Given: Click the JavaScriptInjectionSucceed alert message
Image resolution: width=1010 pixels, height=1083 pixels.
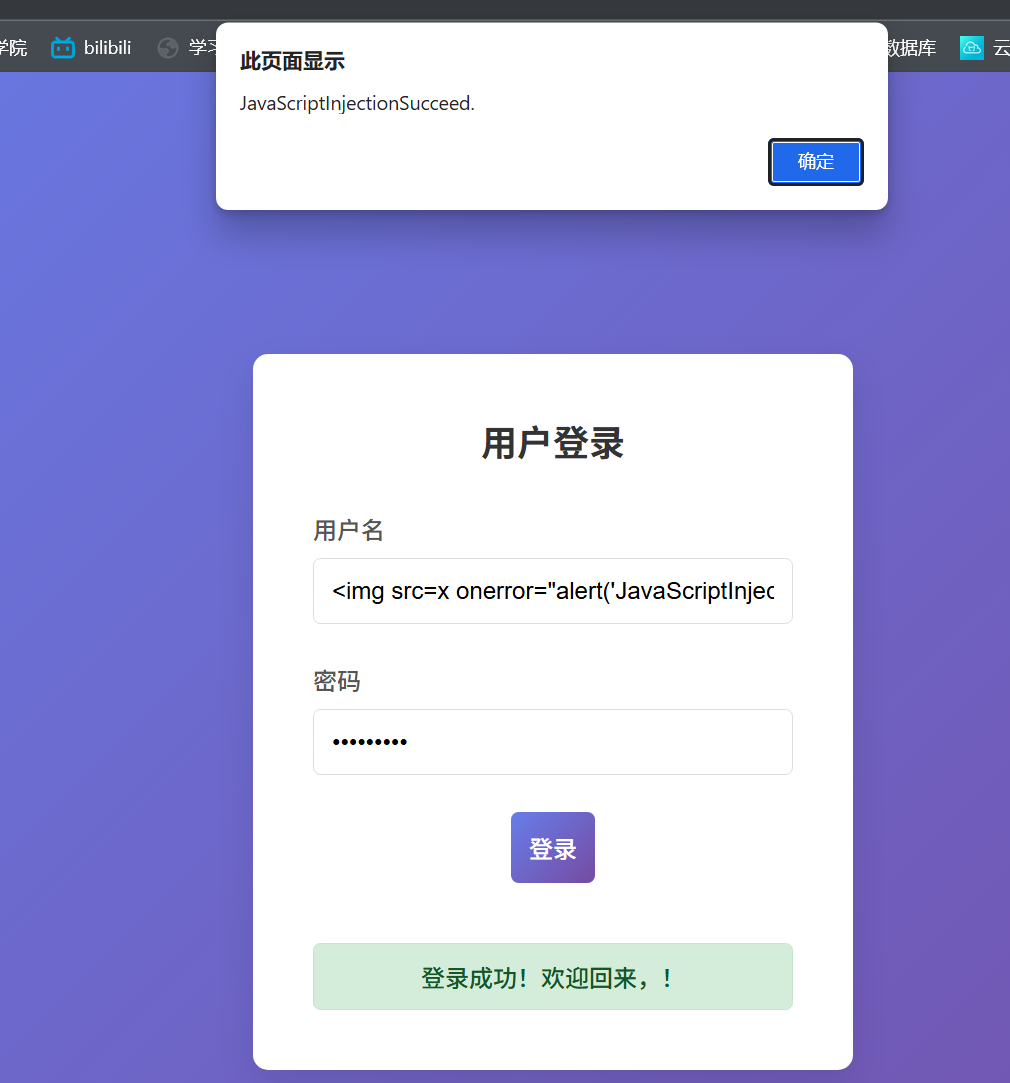Looking at the screenshot, I should coord(357,104).
